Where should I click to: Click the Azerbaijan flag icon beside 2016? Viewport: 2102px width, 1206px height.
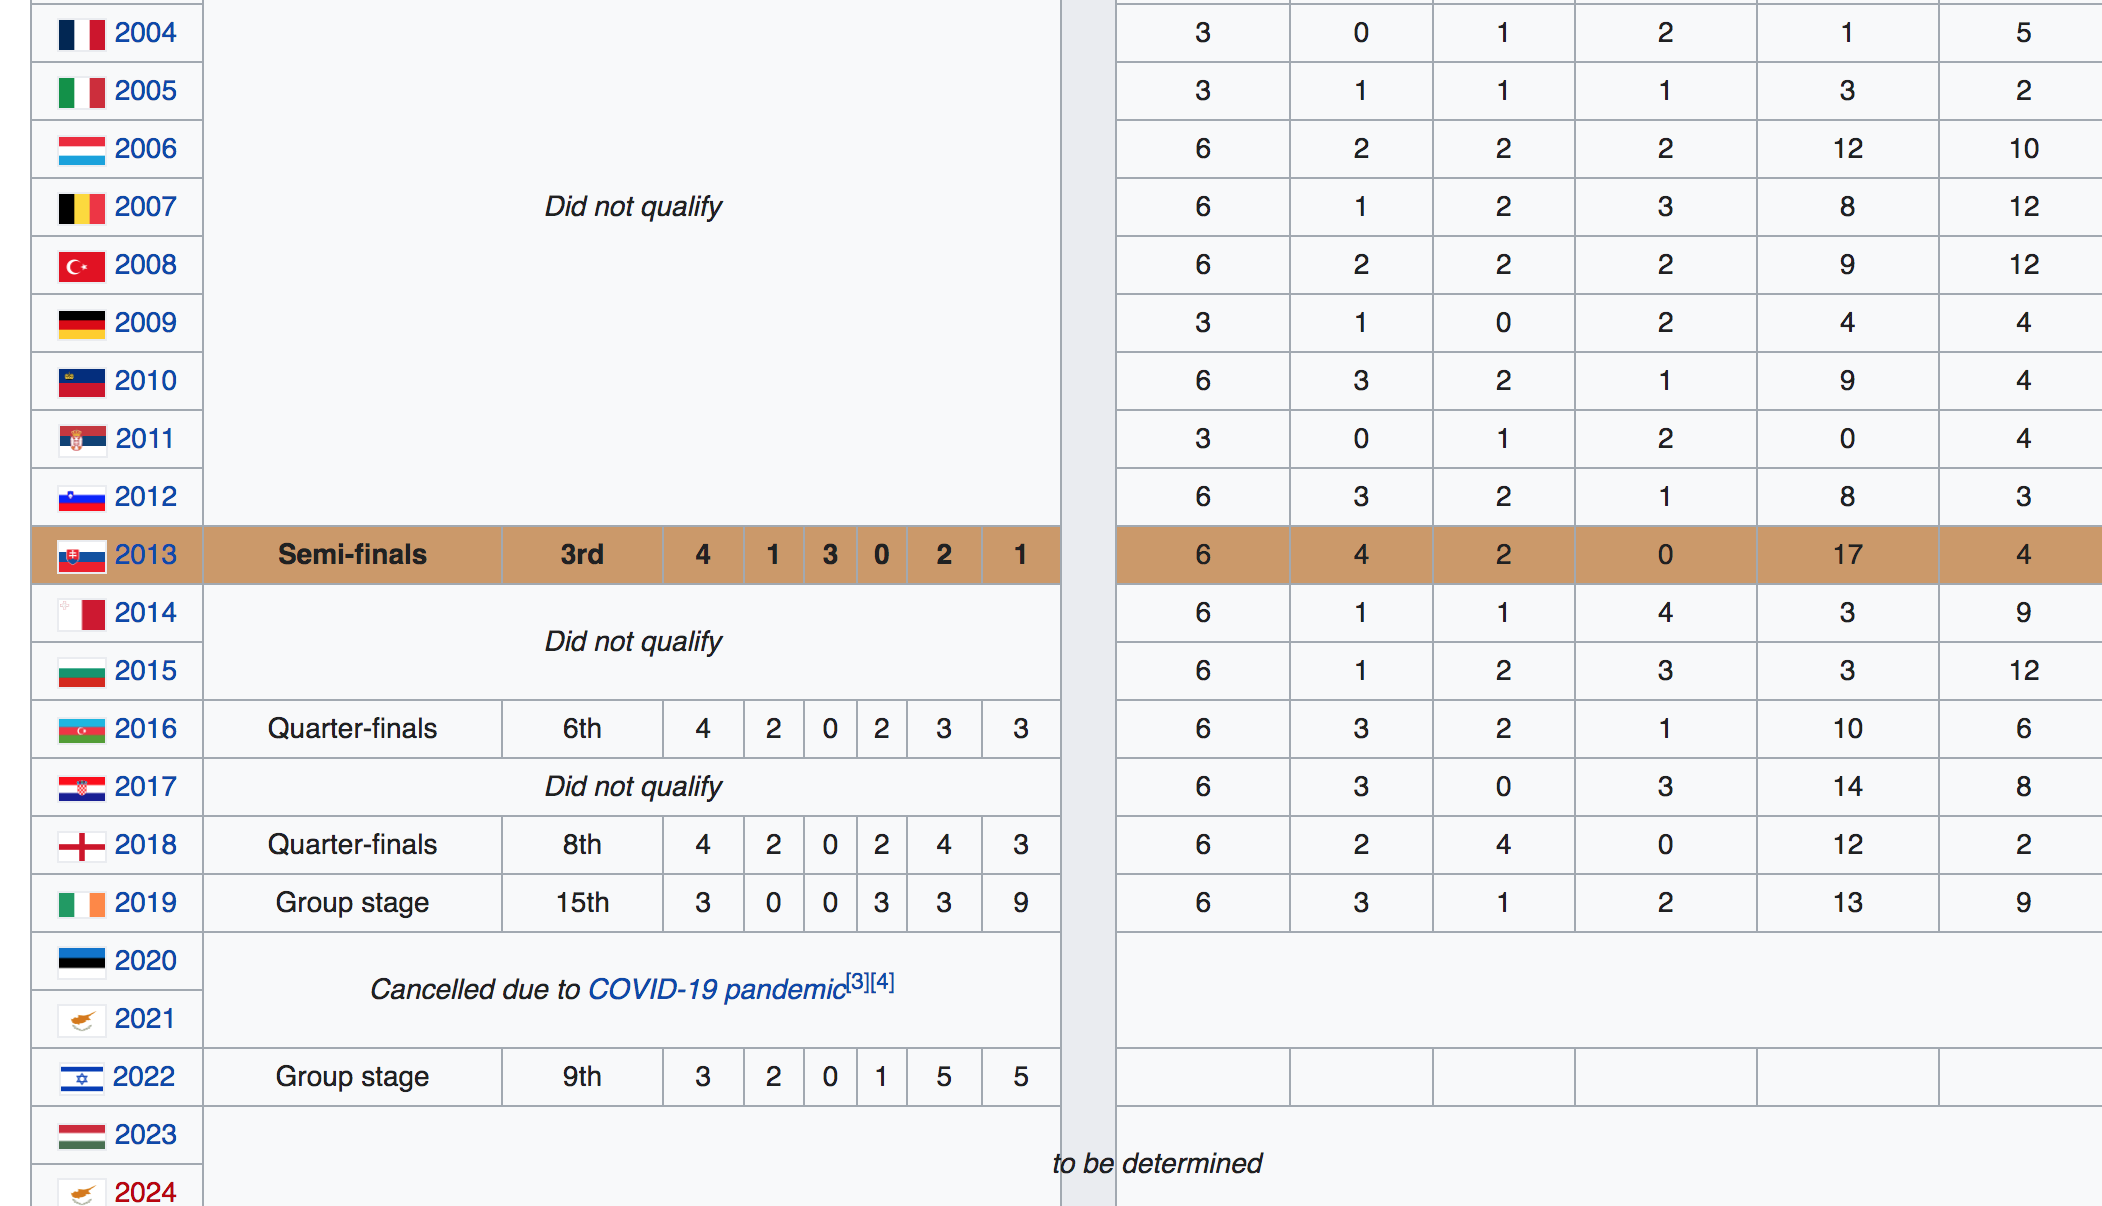(x=81, y=730)
